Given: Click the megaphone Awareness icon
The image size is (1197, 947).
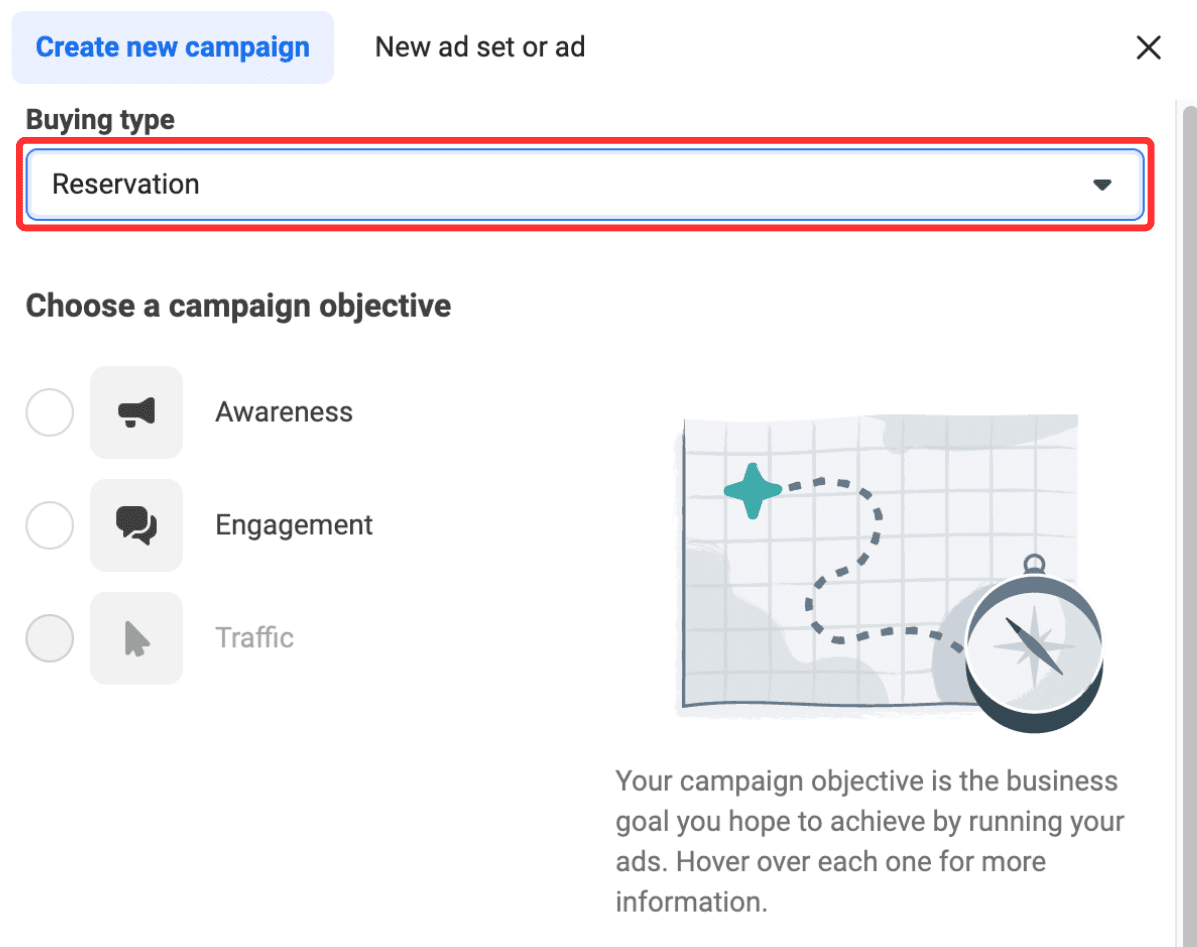Looking at the screenshot, I should tap(136, 412).
